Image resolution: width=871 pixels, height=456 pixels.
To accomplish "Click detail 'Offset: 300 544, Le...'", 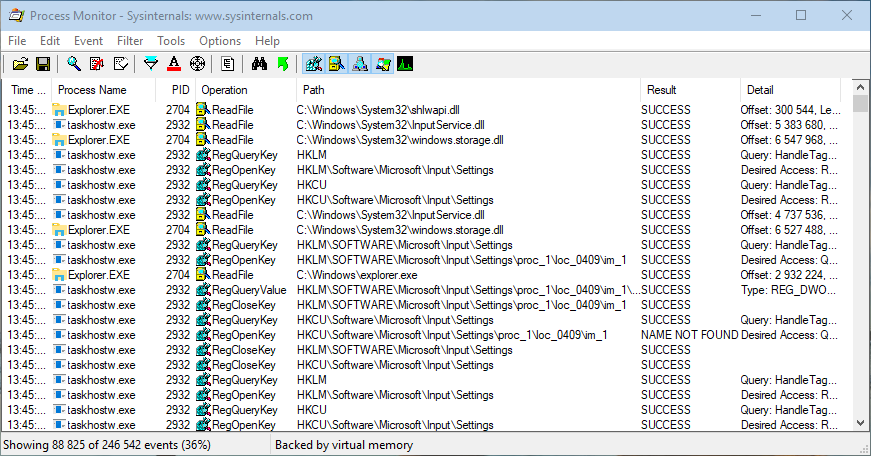I will [x=790, y=110].
